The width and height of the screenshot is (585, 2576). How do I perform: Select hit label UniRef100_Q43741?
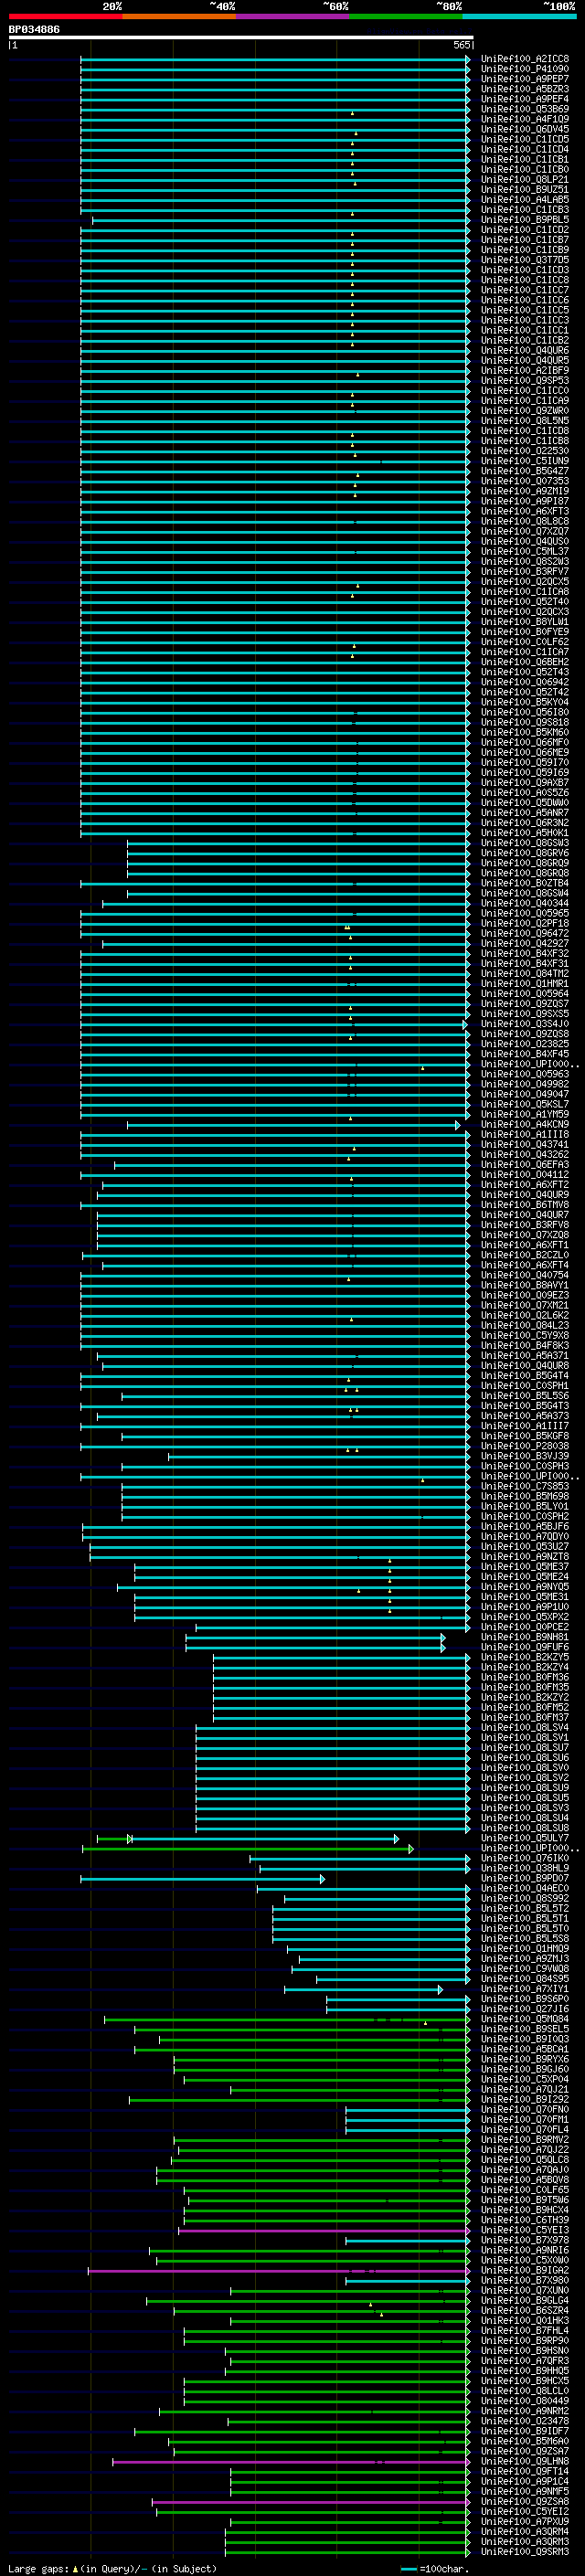tap(525, 1144)
